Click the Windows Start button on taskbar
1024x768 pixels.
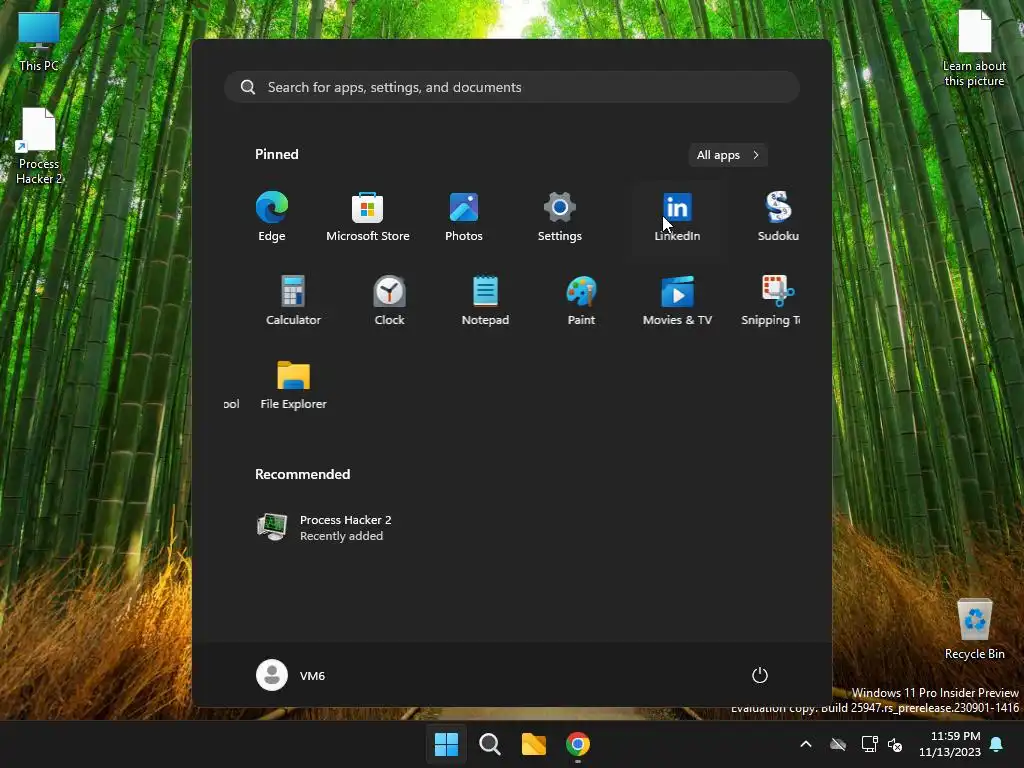click(447, 744)
